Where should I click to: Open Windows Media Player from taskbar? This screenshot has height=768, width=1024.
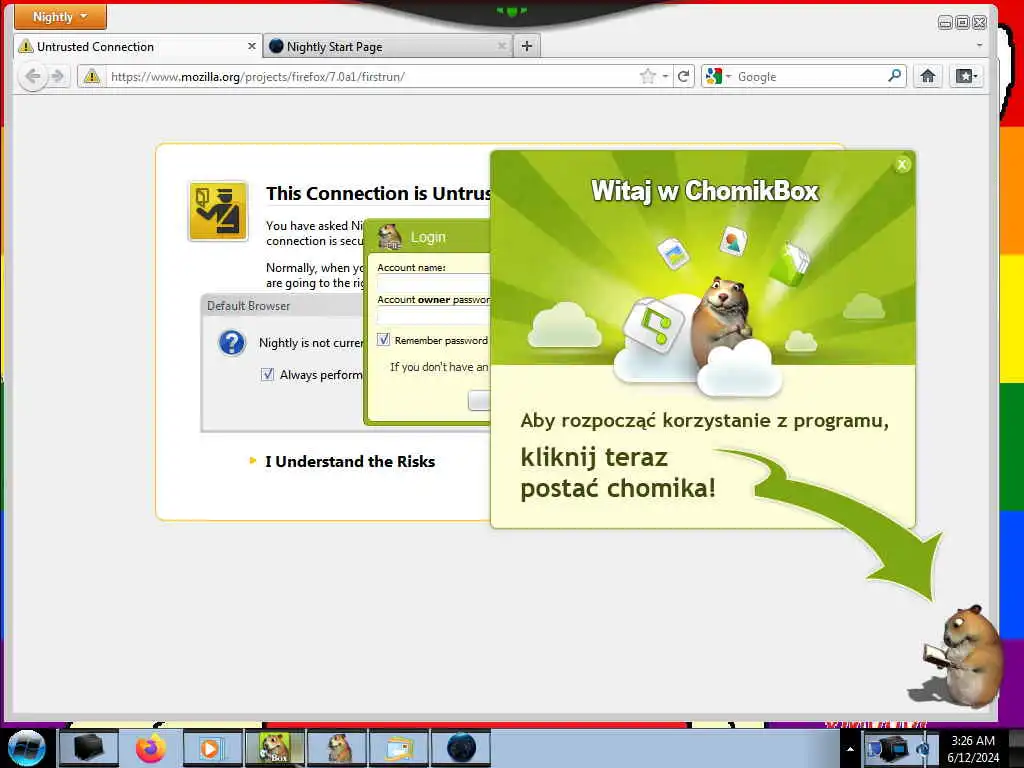pyautogui.click(x=213, y=748)
